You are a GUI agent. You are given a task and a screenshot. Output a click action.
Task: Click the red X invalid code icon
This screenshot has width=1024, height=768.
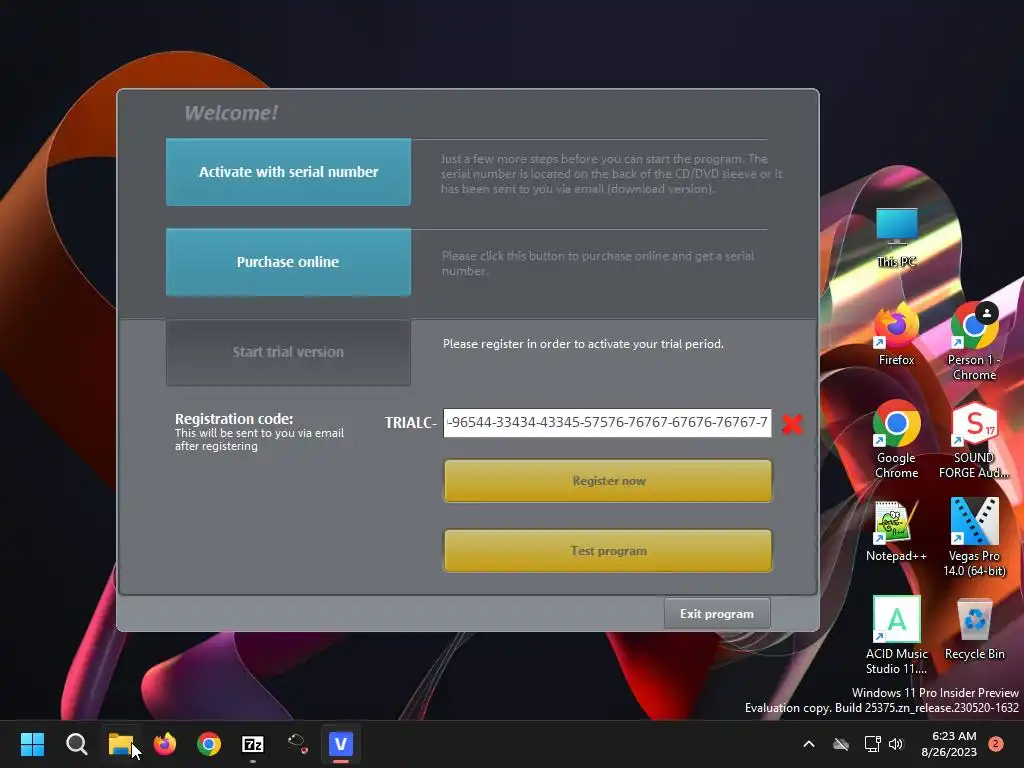[x=792, y=424]
